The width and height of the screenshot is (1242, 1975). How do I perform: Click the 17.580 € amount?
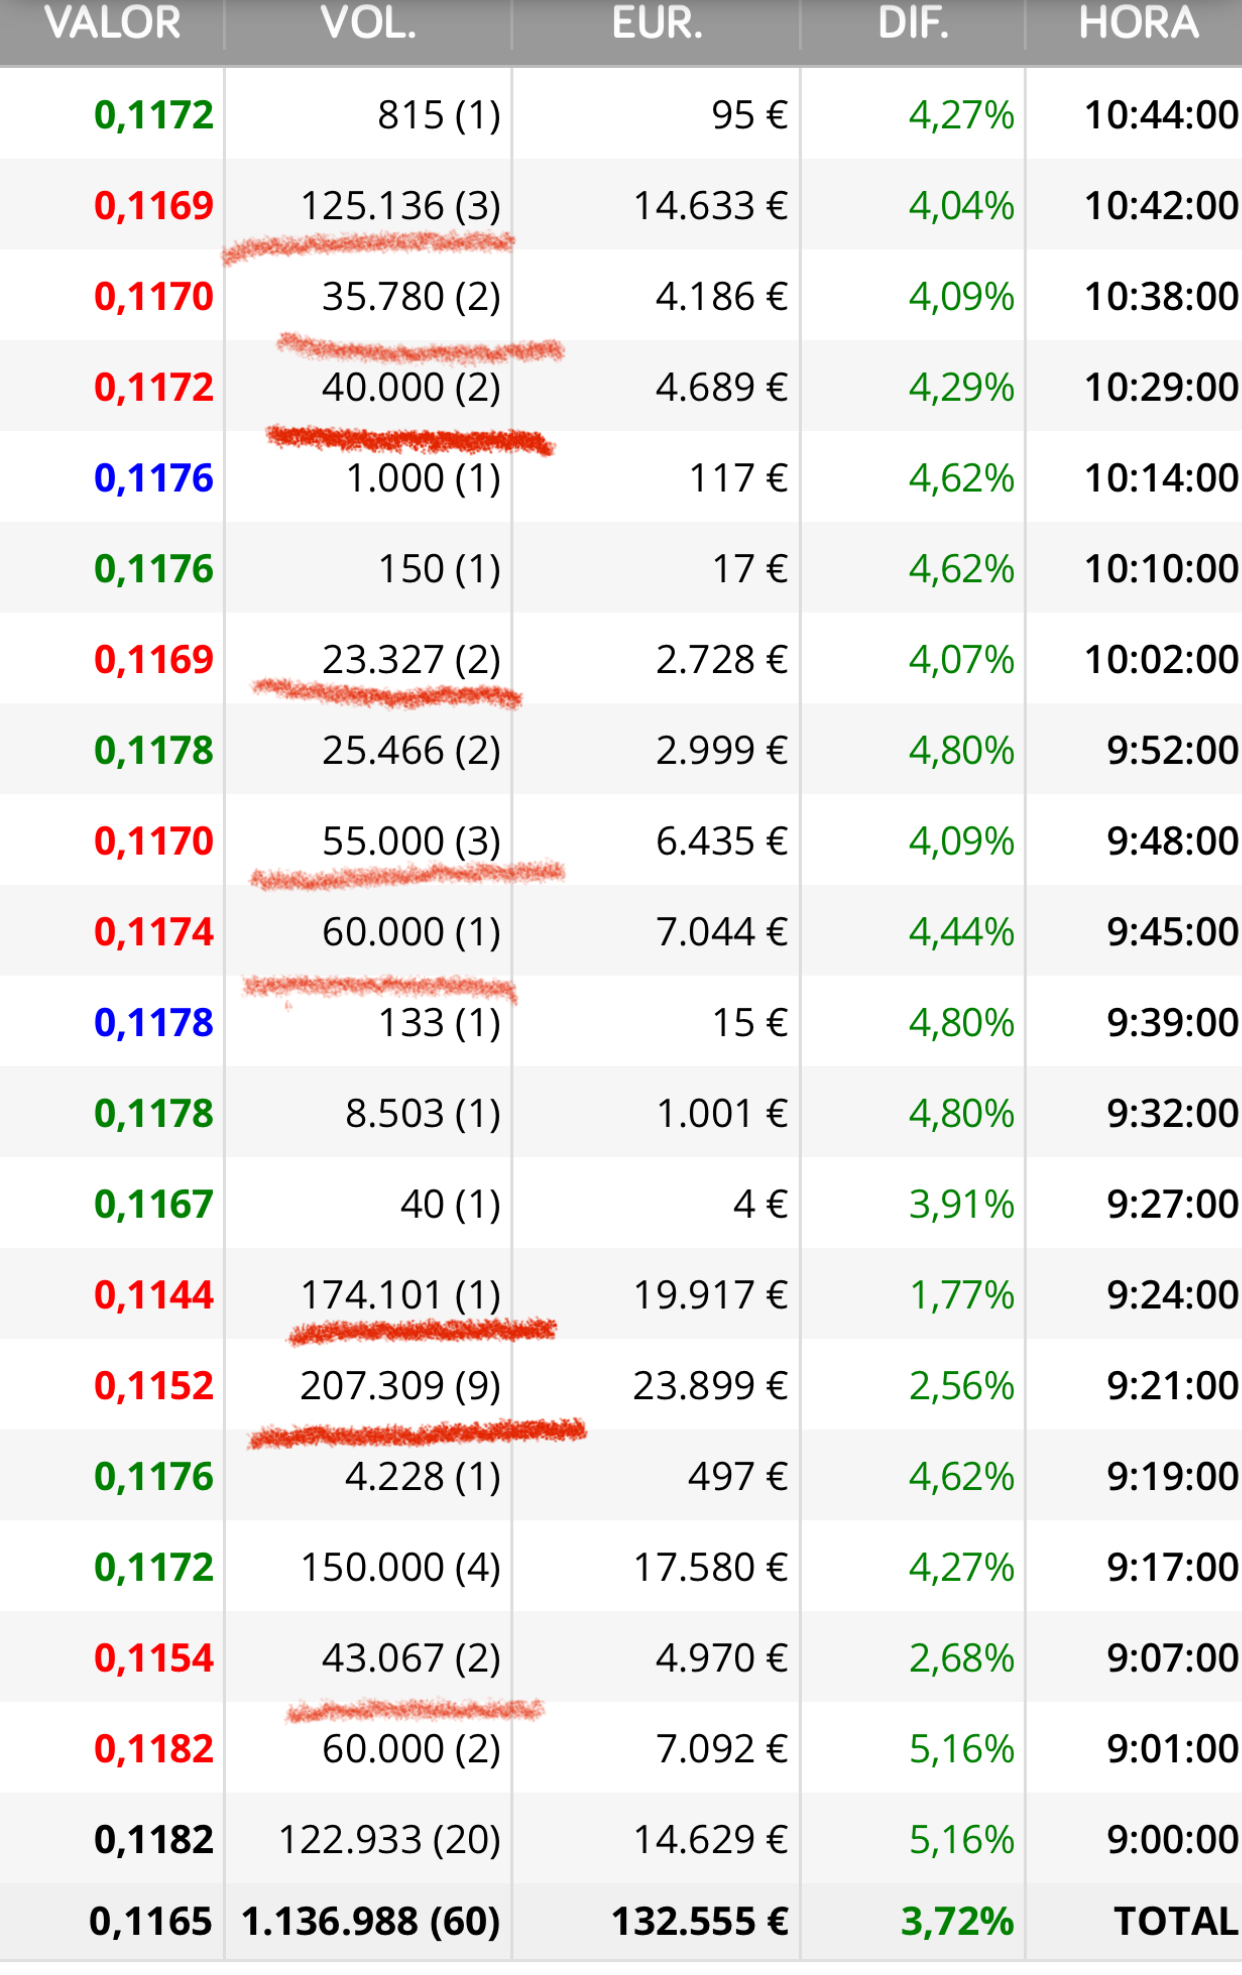point(711,1568)
